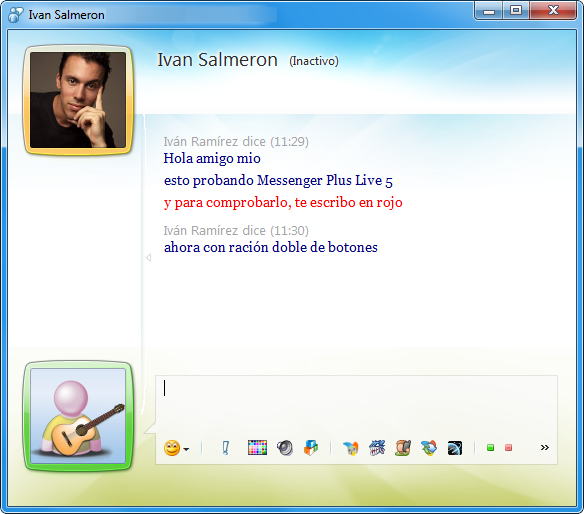Expand the emoticon dropdown arrow

coord(186,449)
